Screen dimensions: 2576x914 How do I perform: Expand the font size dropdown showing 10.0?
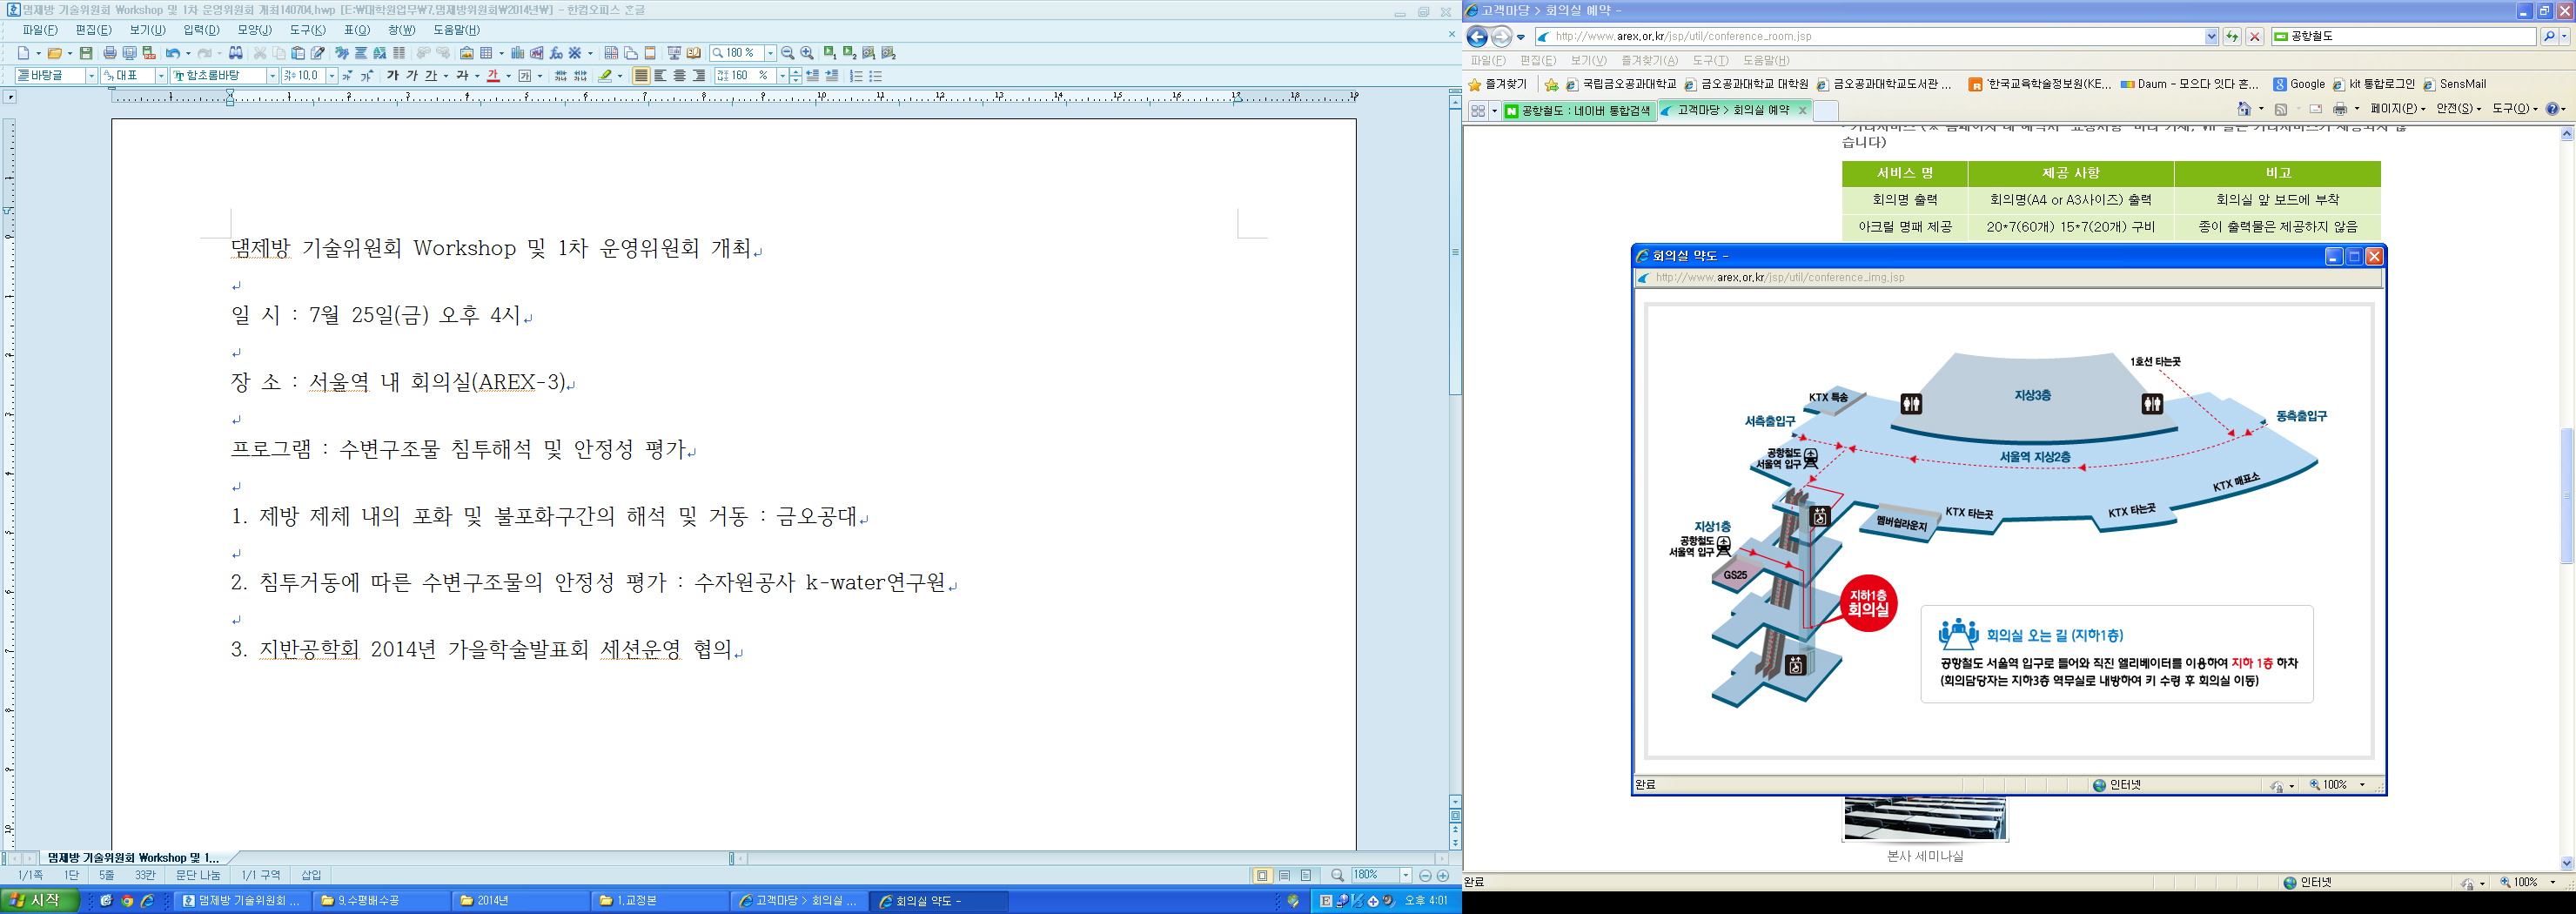click(332, 76)
